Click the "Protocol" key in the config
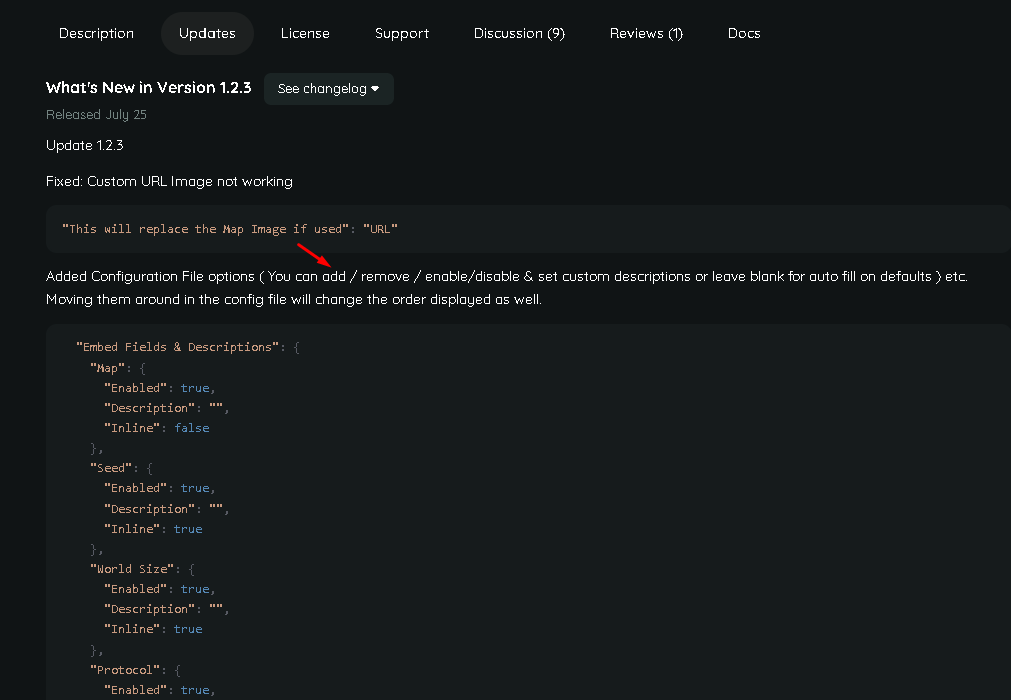This screenshot has width=1011, height=700. [x=123, y=669]
